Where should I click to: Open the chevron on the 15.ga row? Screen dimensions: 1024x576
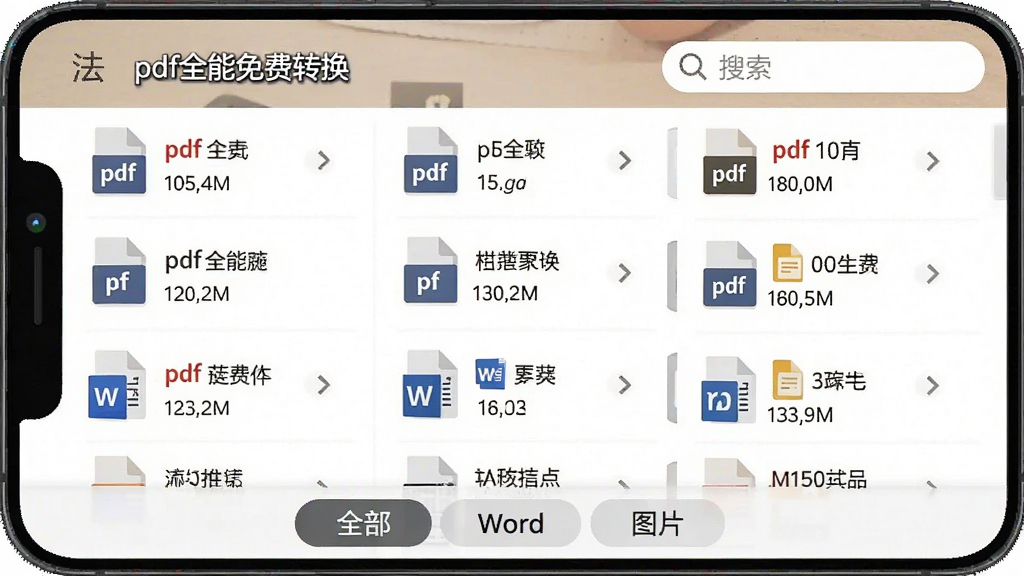click(624, 161)
